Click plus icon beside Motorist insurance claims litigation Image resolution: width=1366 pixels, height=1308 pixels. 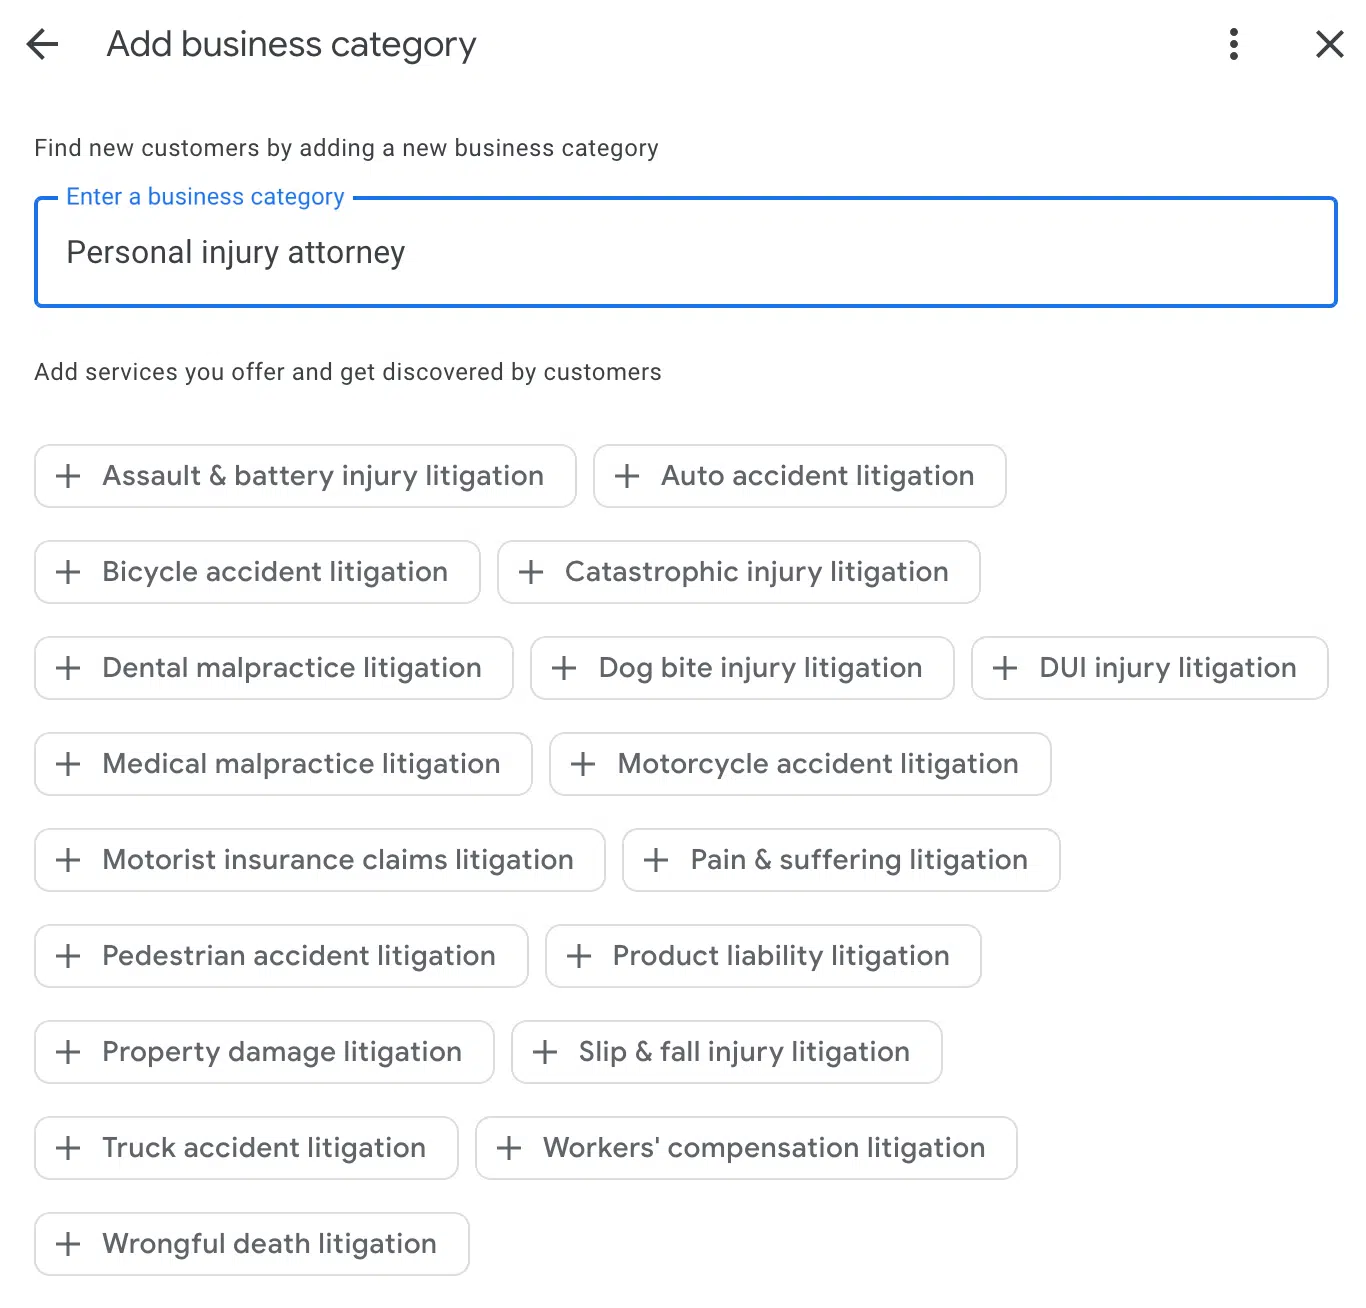(68, 860)
